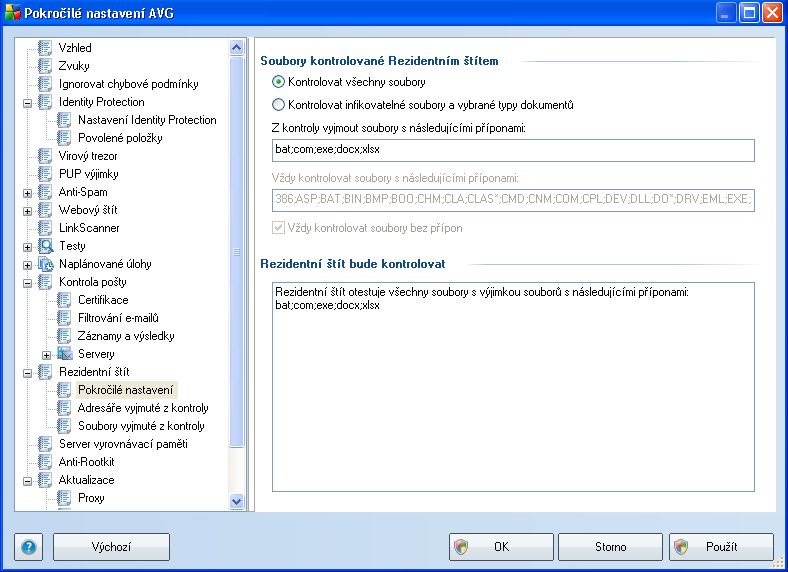Click the Rezidentní štít icon
This screenshot has height=572, width=788.
coord(45,372)
